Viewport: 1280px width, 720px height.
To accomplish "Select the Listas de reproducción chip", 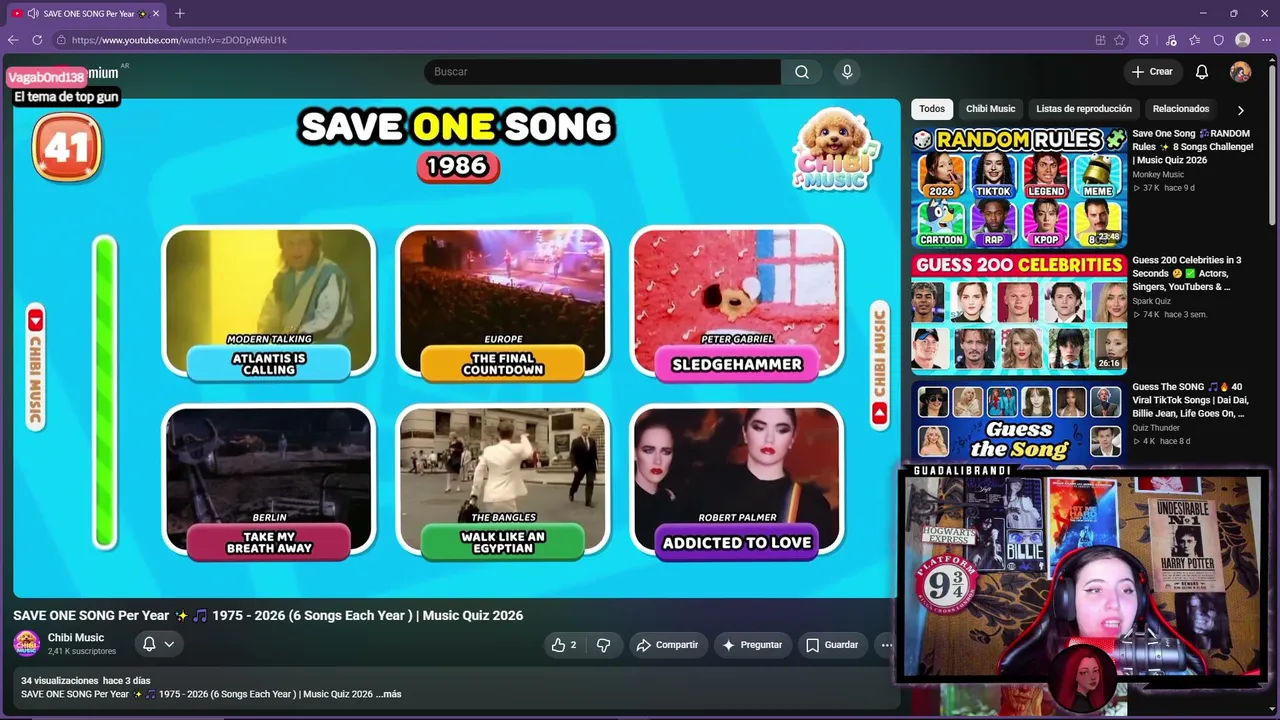I will coord(1084,109).
